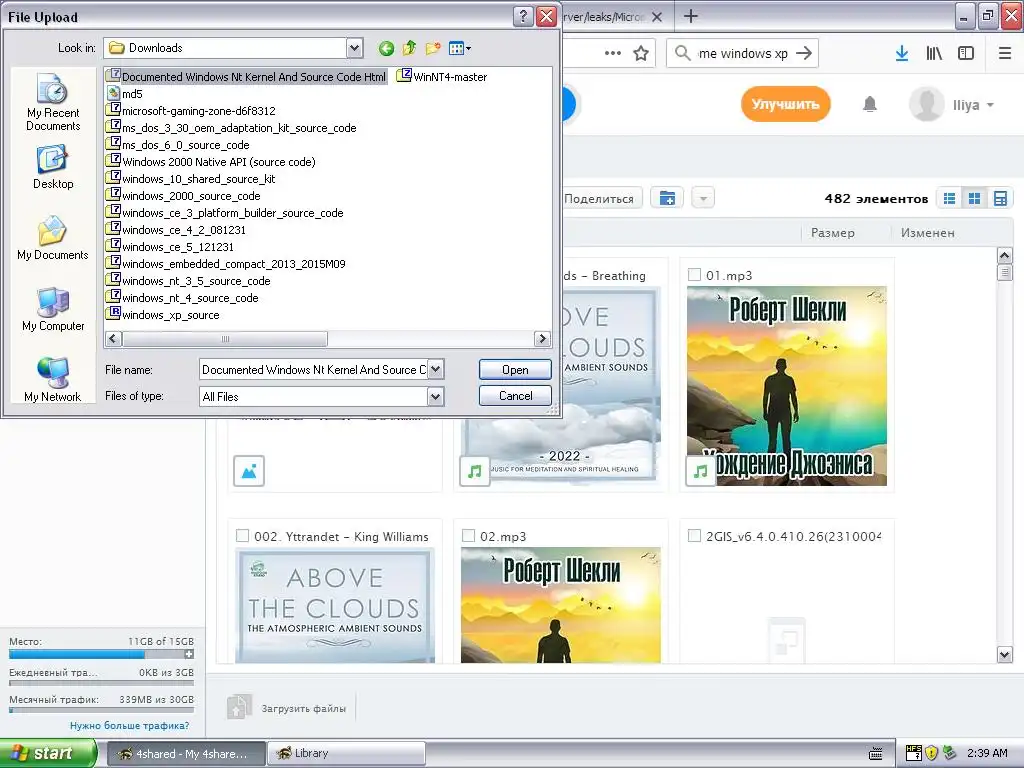Check the 002. Yttrandet - King Williams checkbox
The height and width of the screenshot is (768, 1024).
242,536
